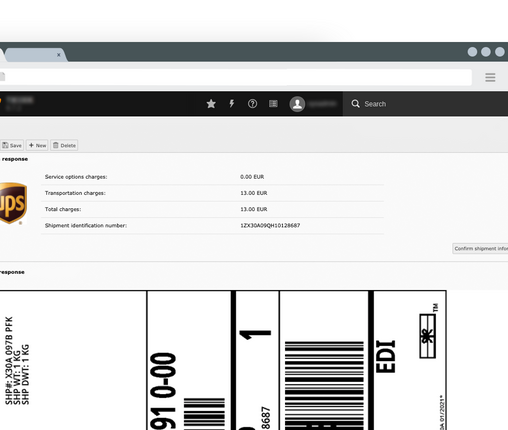Select the shipment identification number 1ZX30A09QH10128687

(270, 226)
